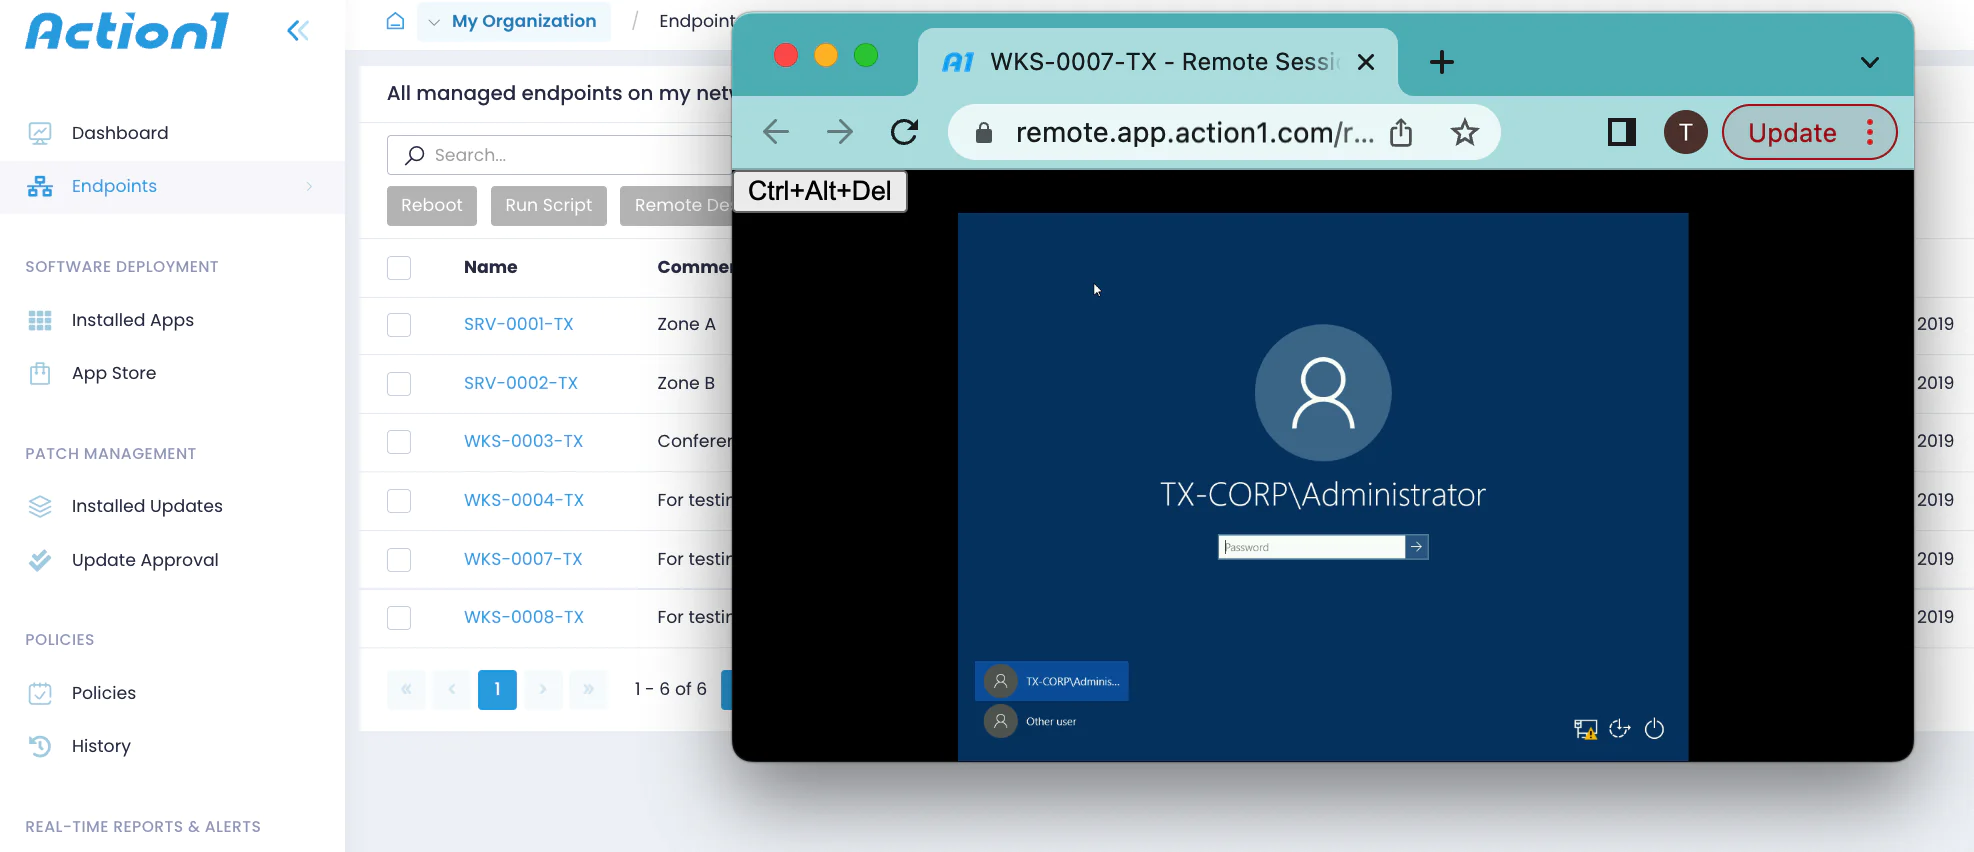Viewport: 1974px width, 852px height.
Task: Click the browser forward arrow
Action: tap(840, 132)
